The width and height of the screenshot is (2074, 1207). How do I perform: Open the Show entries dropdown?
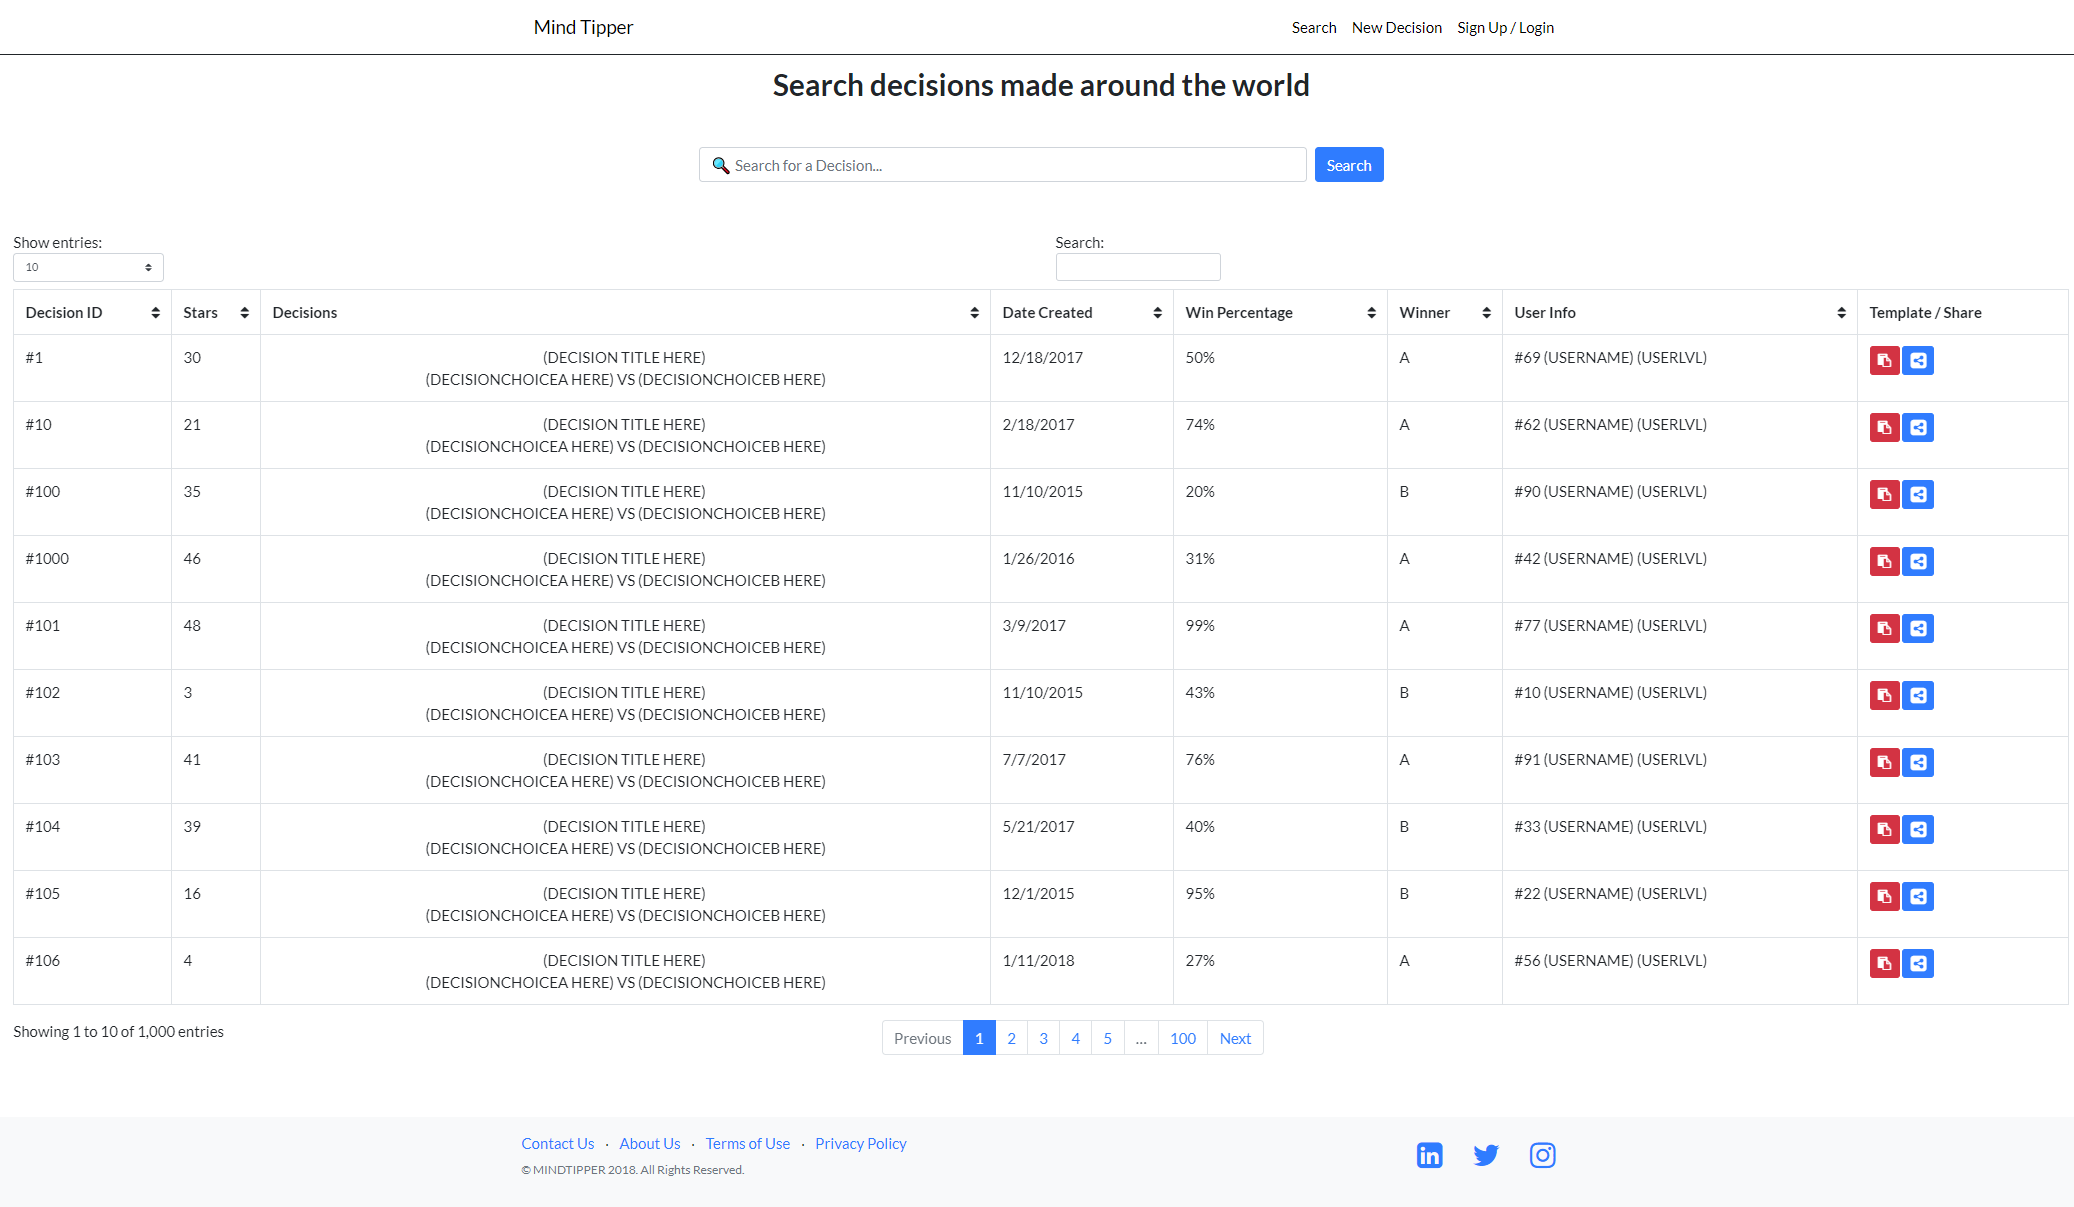[x=88, y=267]
